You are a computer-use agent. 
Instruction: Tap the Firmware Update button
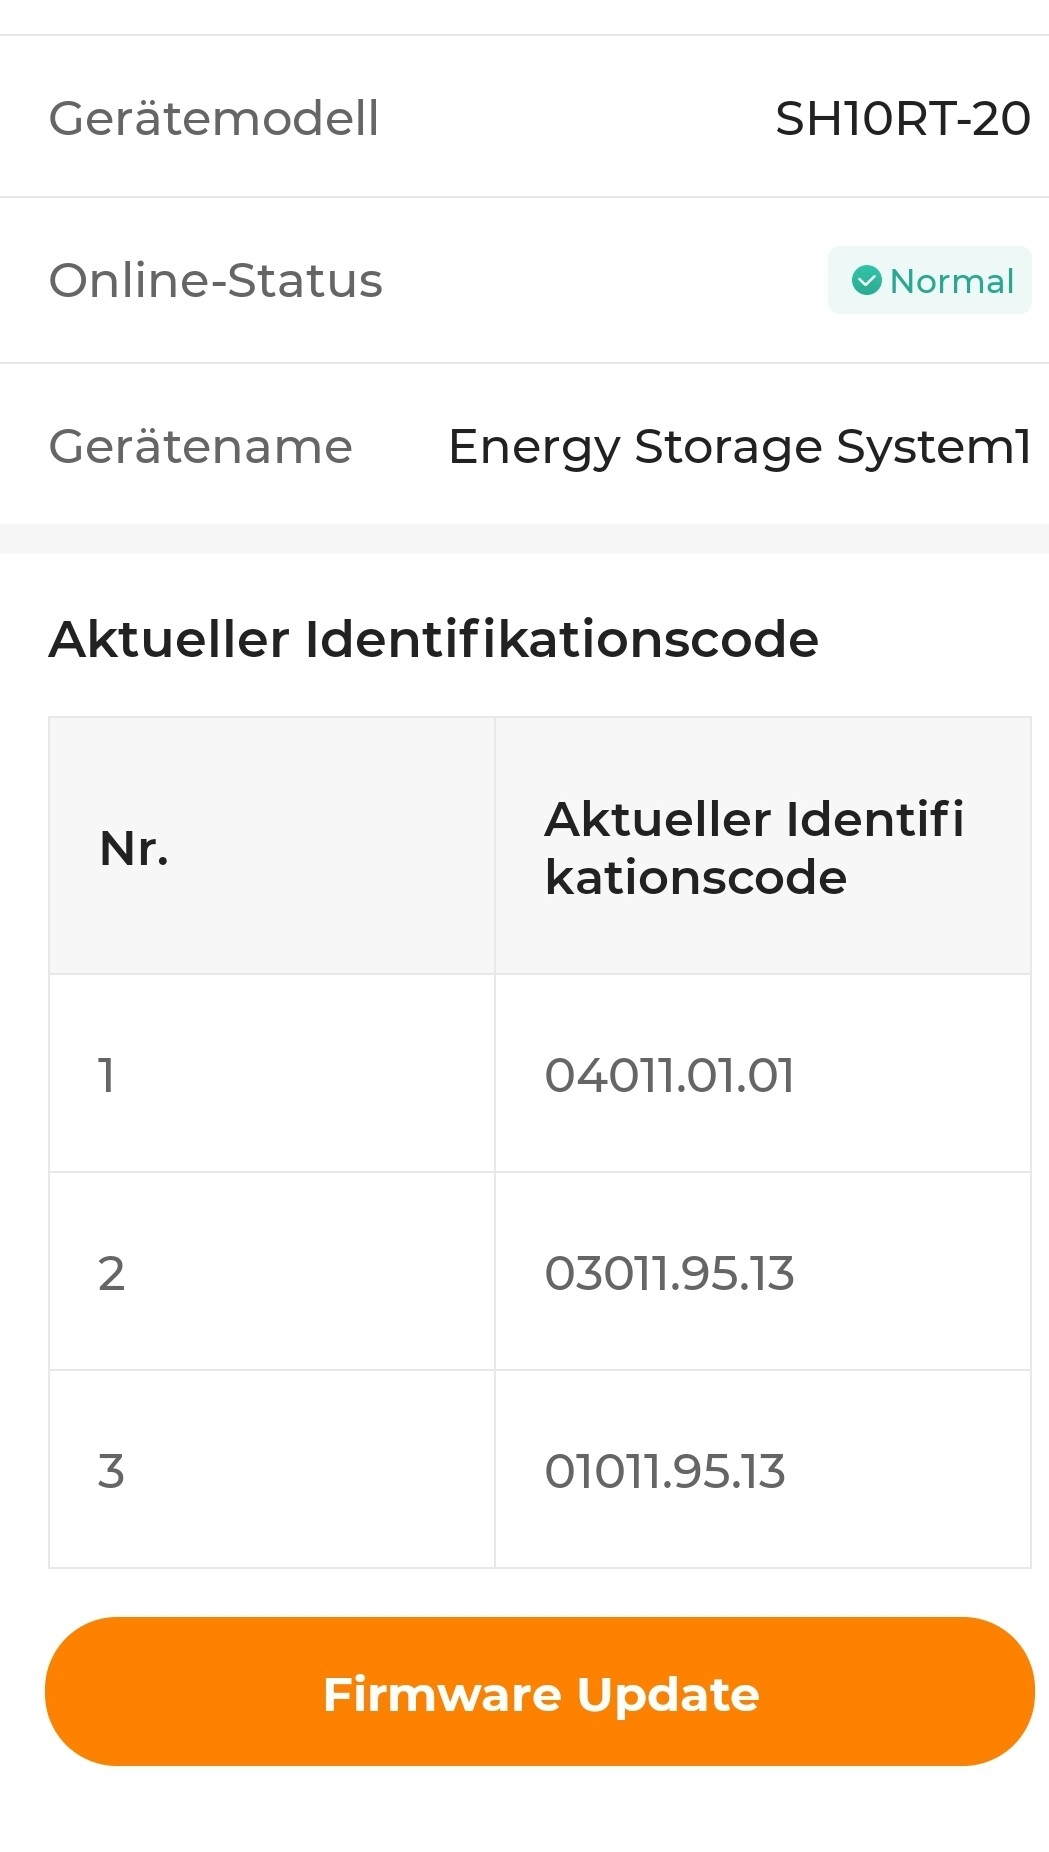[x=540, y=1692]
